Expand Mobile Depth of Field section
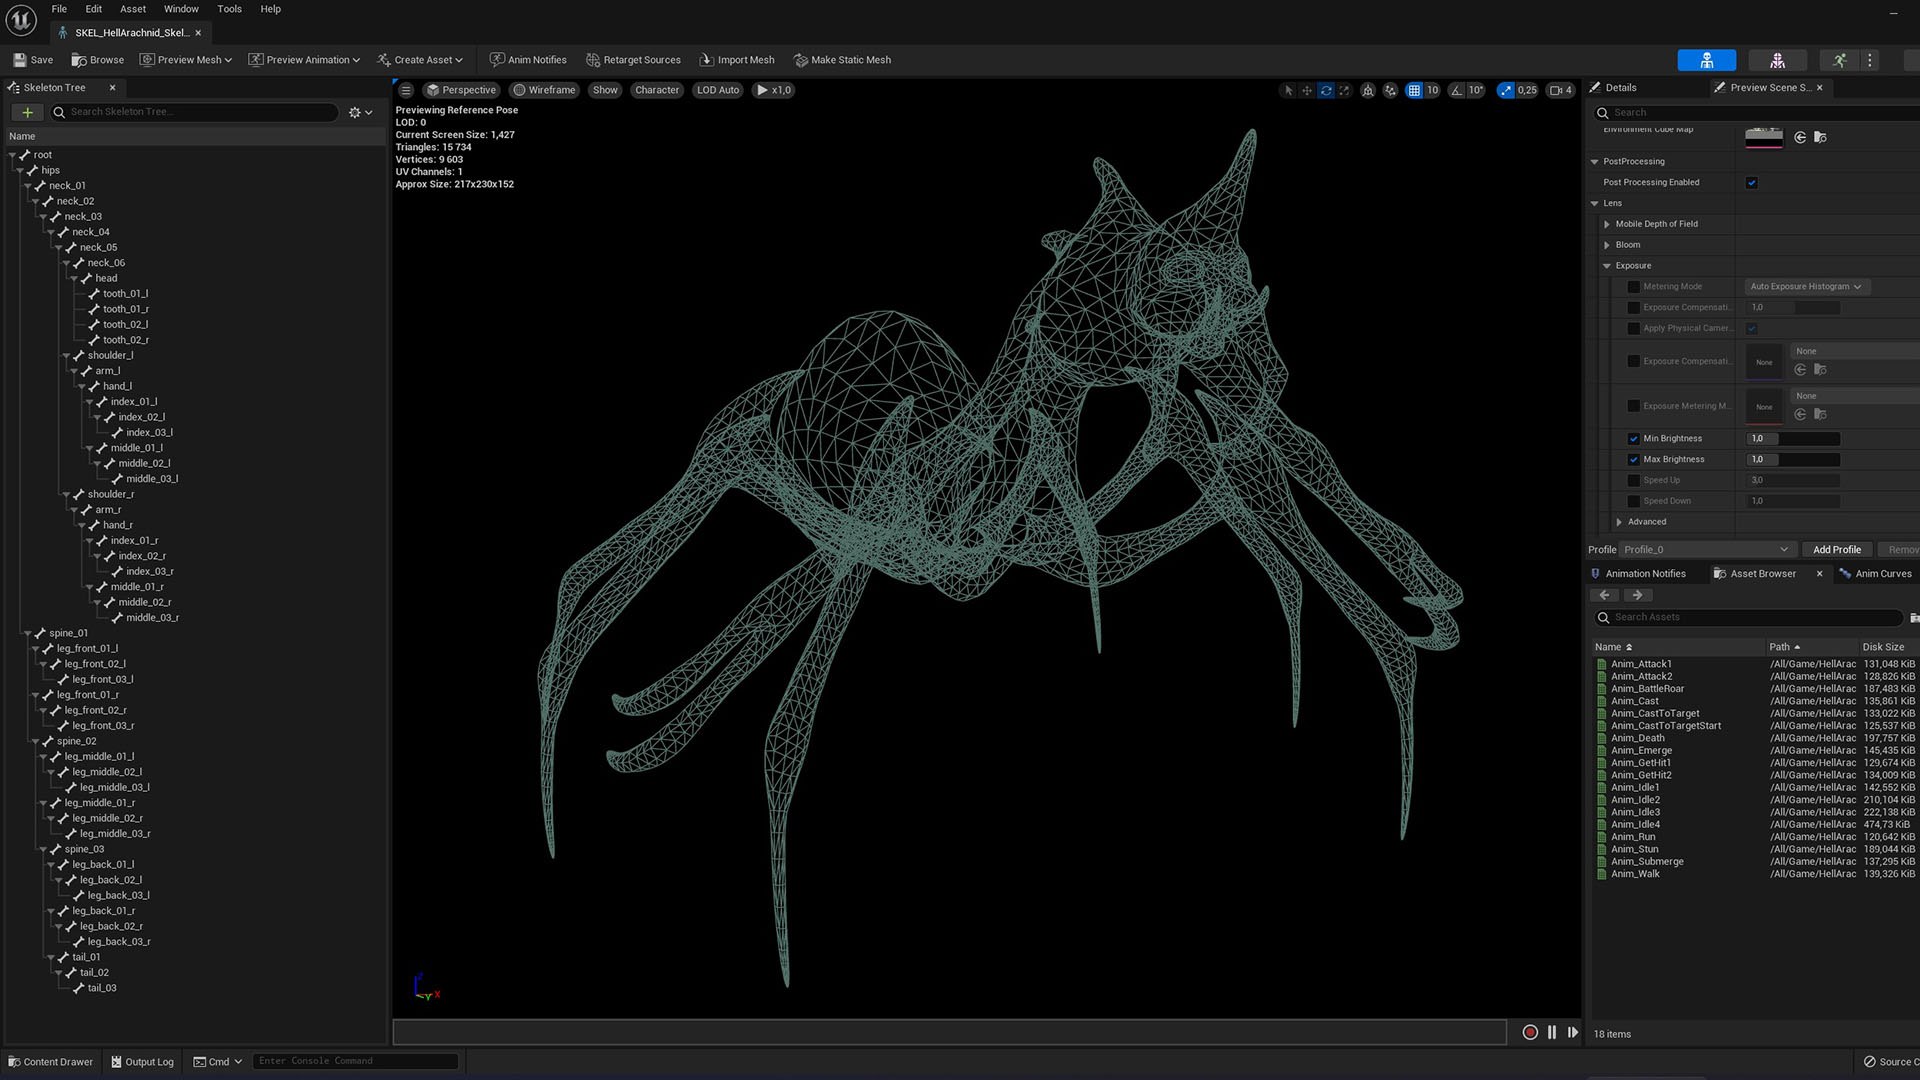The width and height of the screenshot is (1920, 1080). coord(1607,224)
